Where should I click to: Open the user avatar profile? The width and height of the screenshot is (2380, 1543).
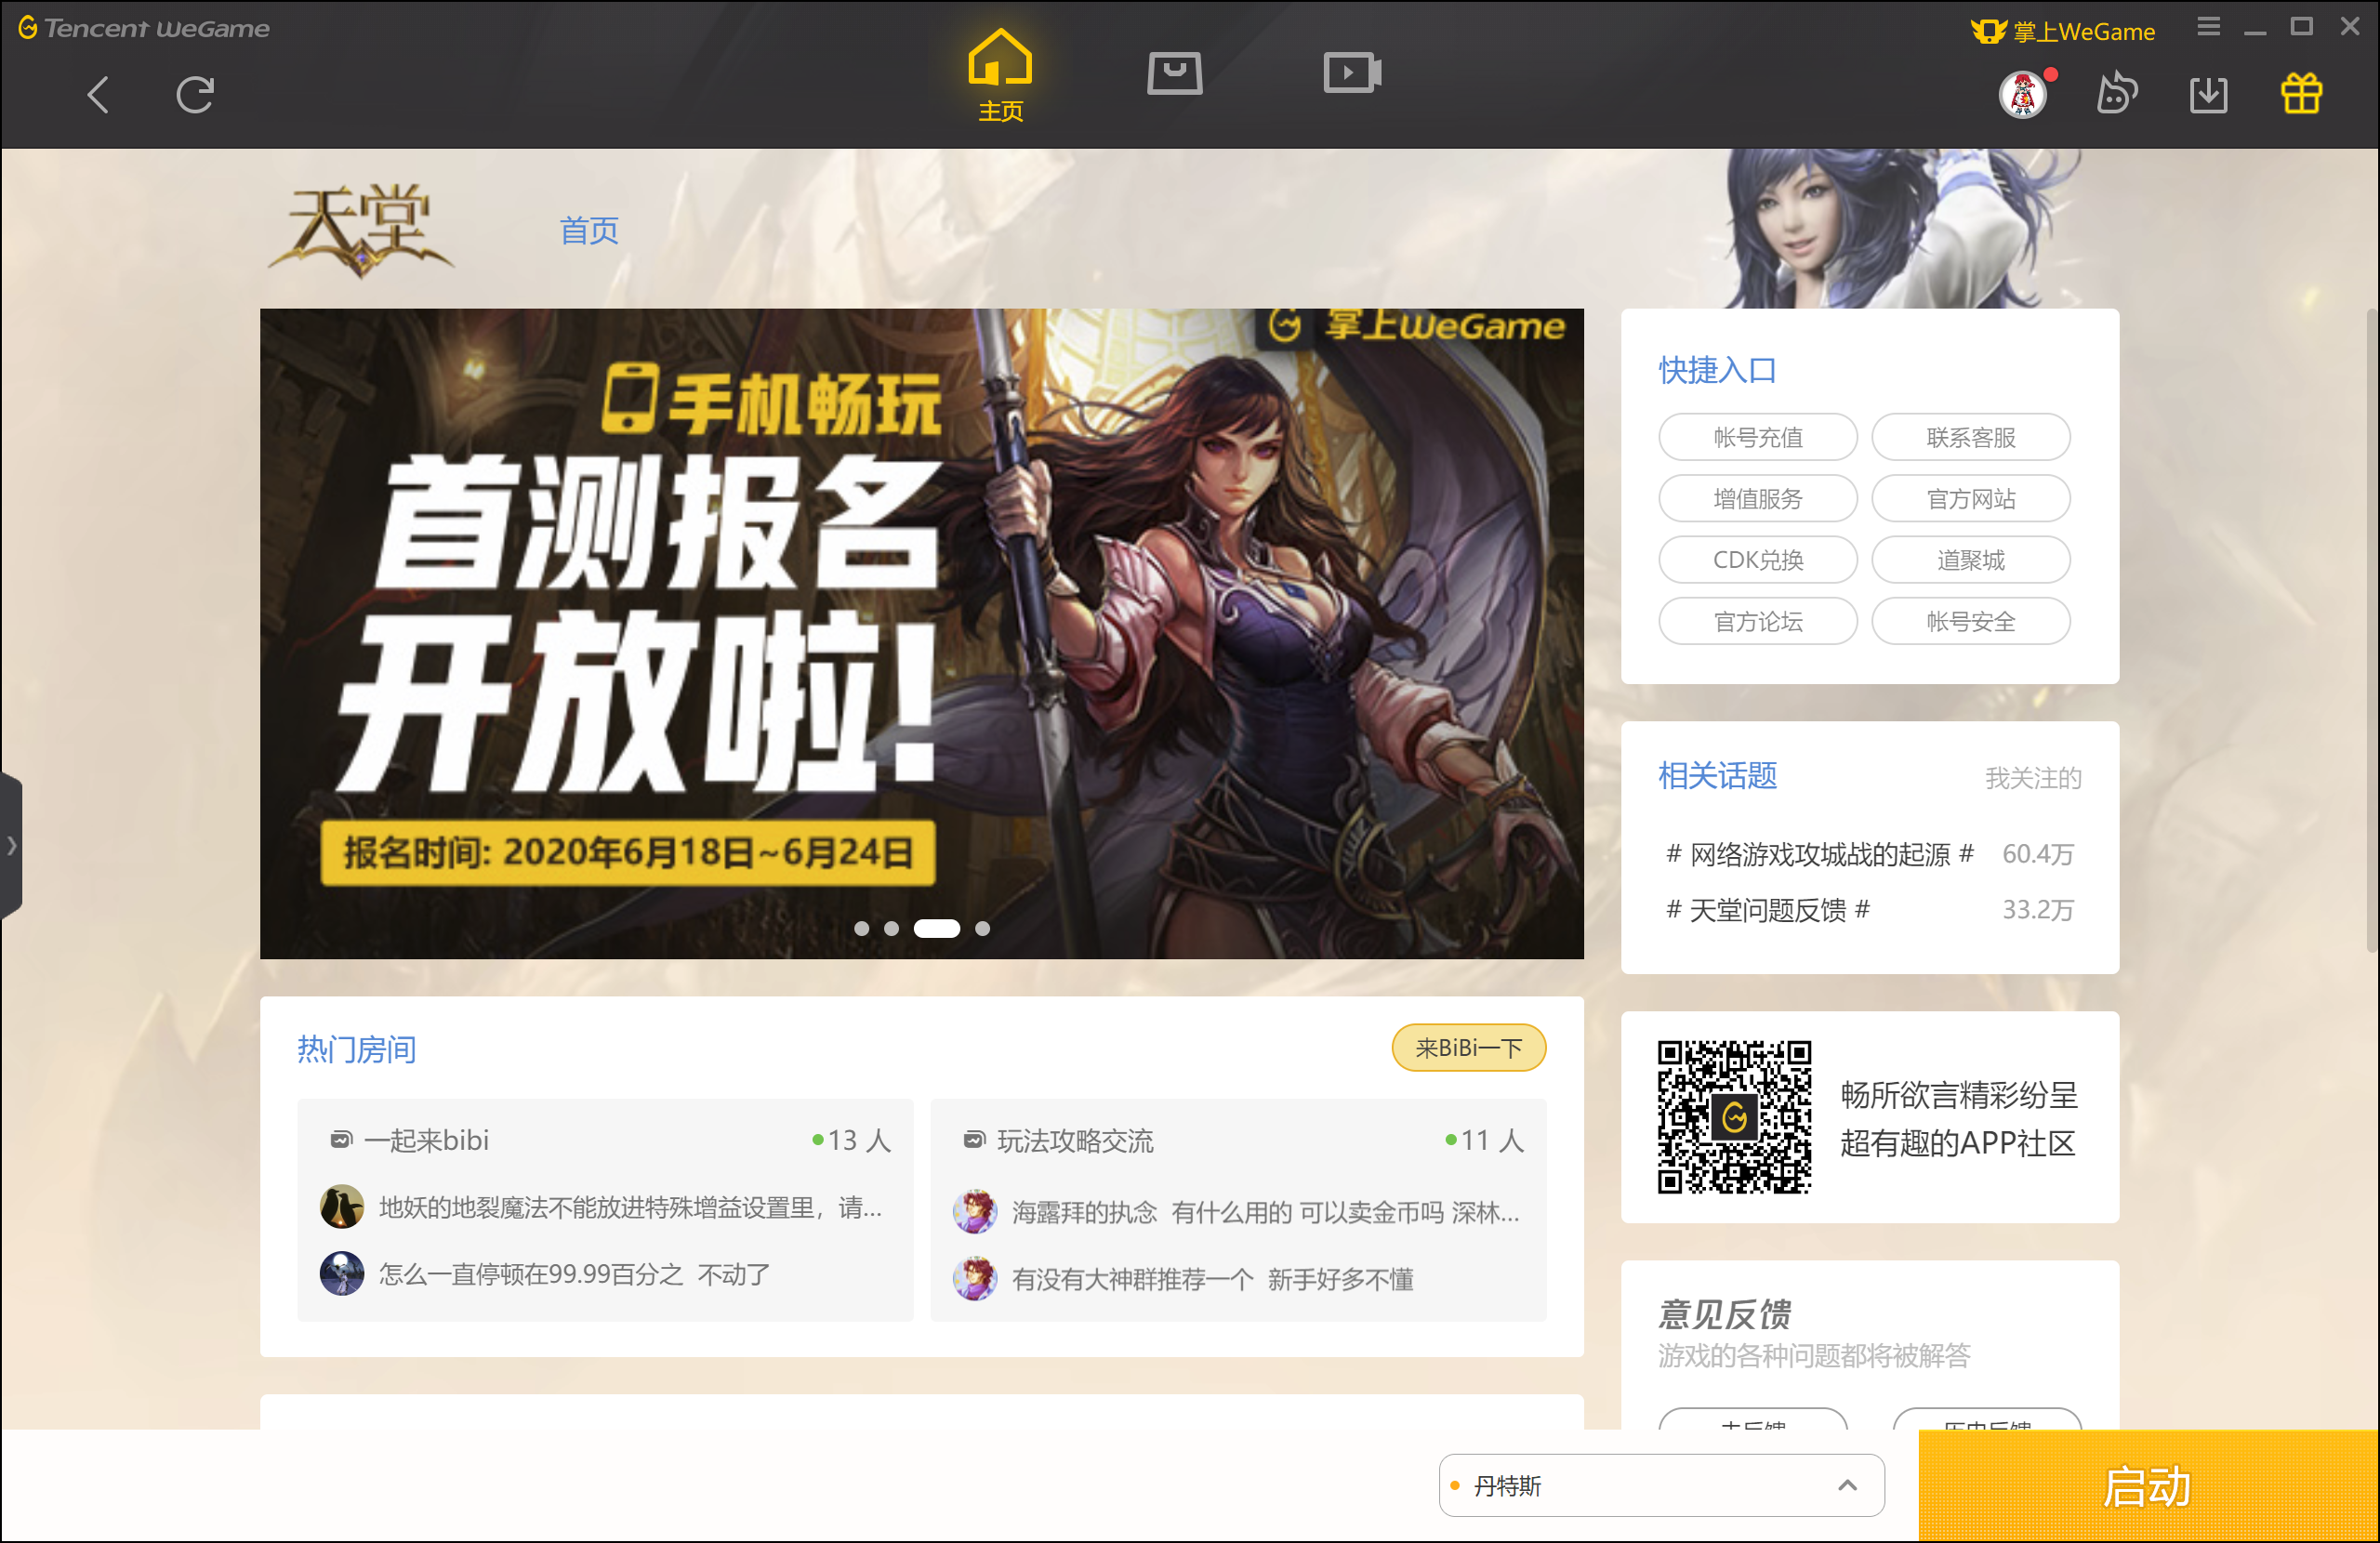click(2022, 95)
